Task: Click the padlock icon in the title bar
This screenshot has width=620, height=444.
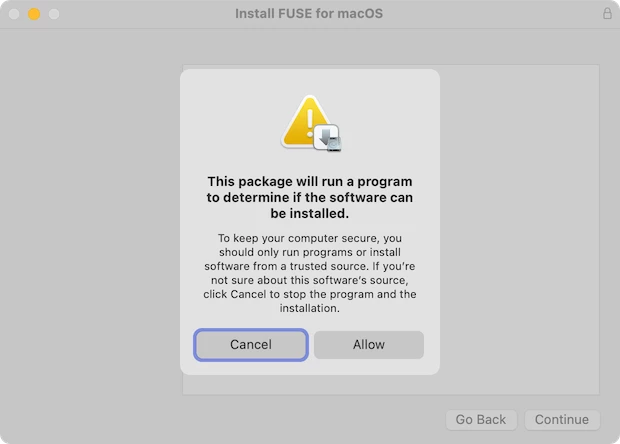Action: [607, 13]
